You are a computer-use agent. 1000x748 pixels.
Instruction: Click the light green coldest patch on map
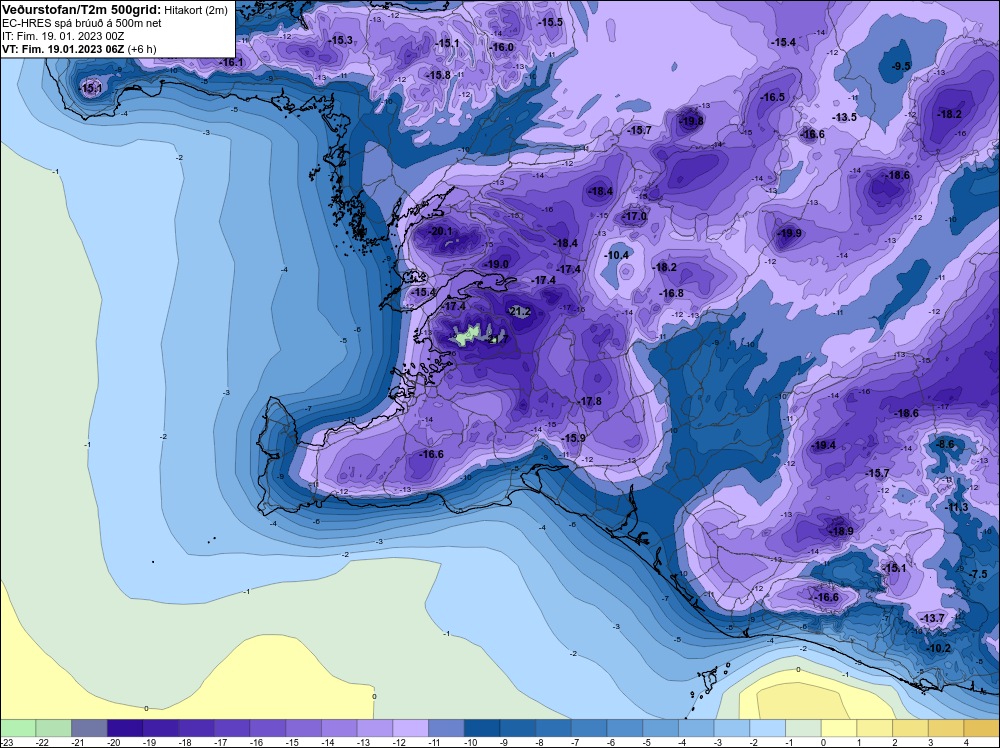[468, 334]
